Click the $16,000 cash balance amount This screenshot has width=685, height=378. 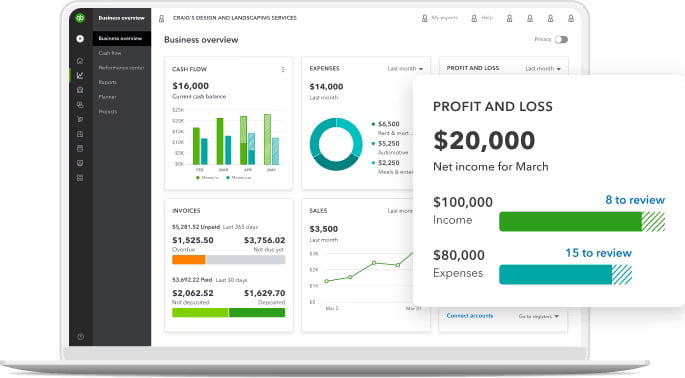pyautogui.click(x=190, y=86)
